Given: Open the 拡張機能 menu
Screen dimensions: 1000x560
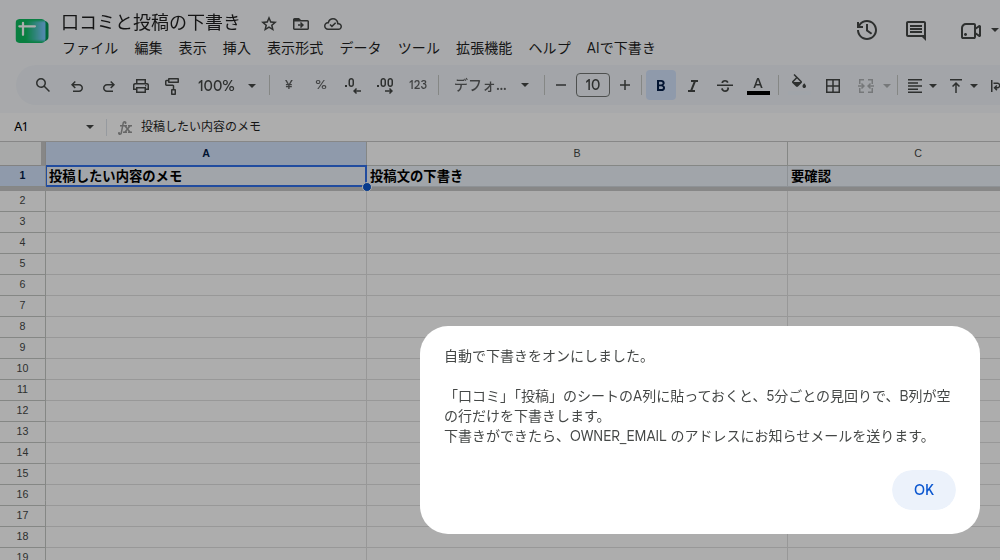Looking at the screenshot, I should pyautogui.click(x=483, y=48).
